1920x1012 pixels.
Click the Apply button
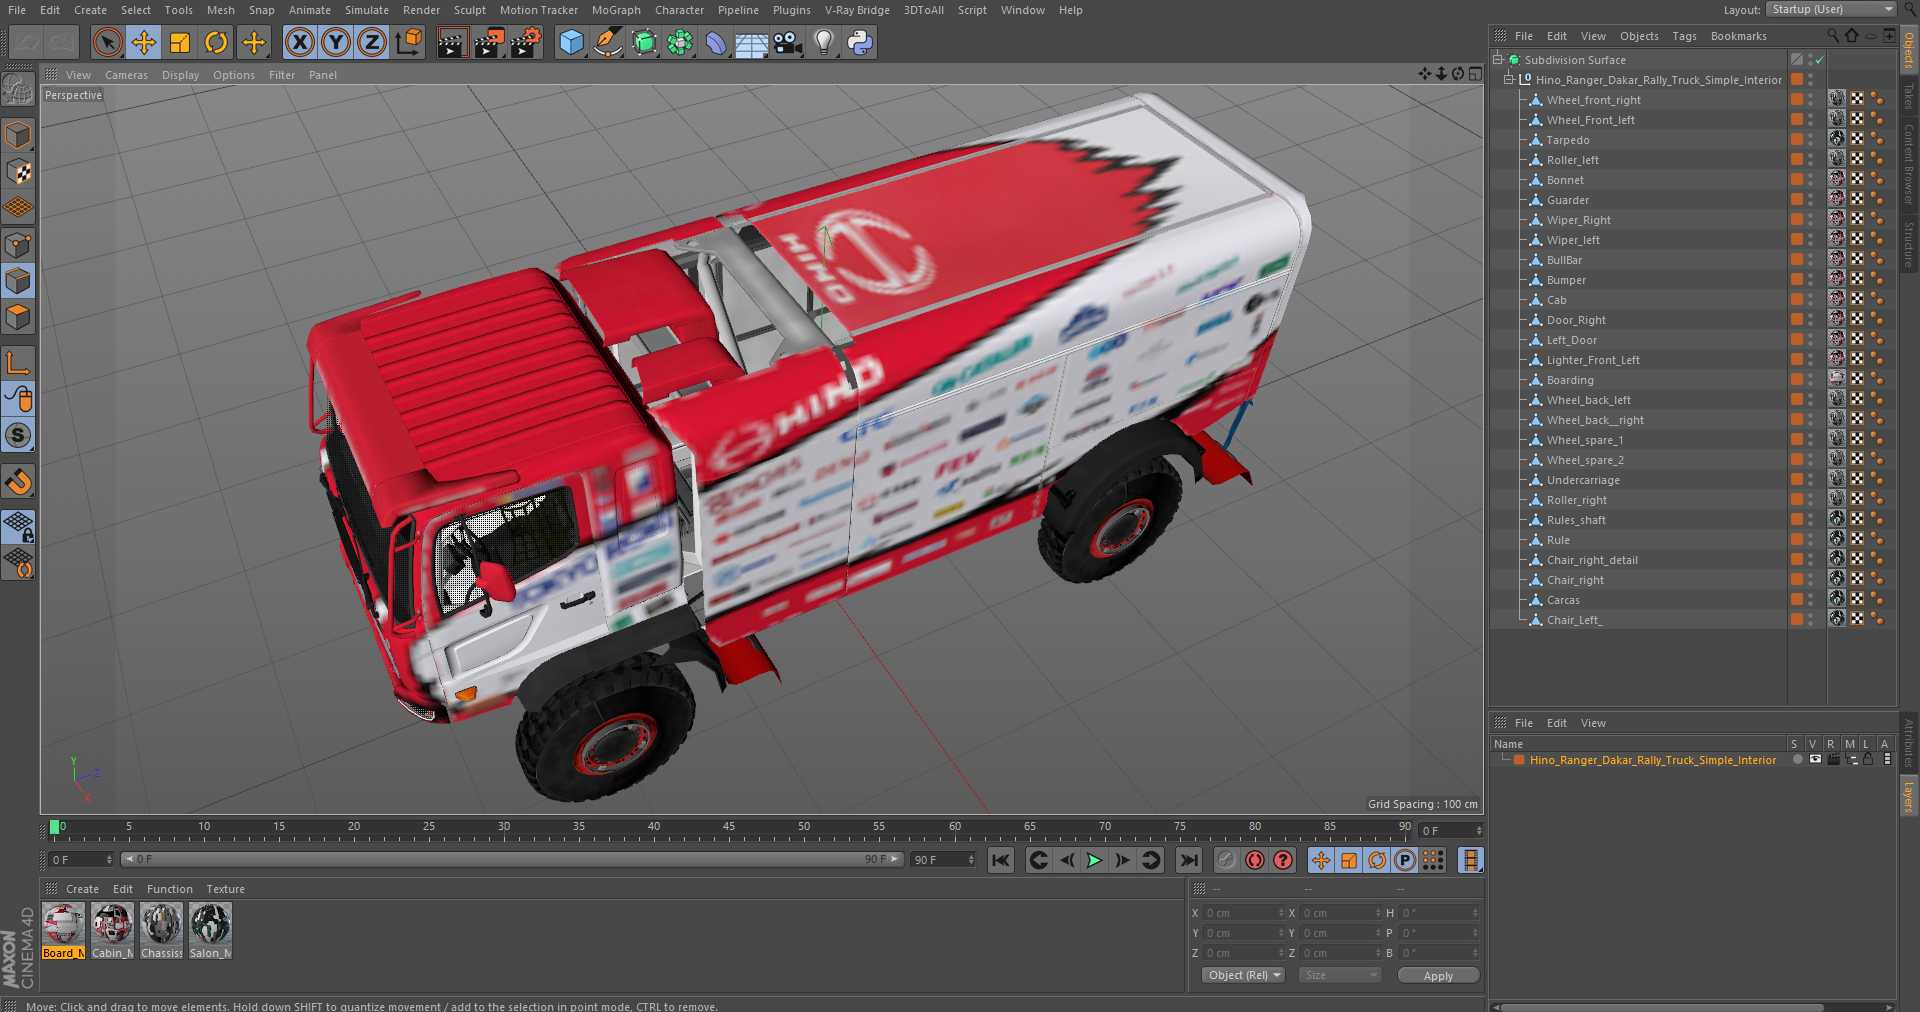pos(1438,976)
